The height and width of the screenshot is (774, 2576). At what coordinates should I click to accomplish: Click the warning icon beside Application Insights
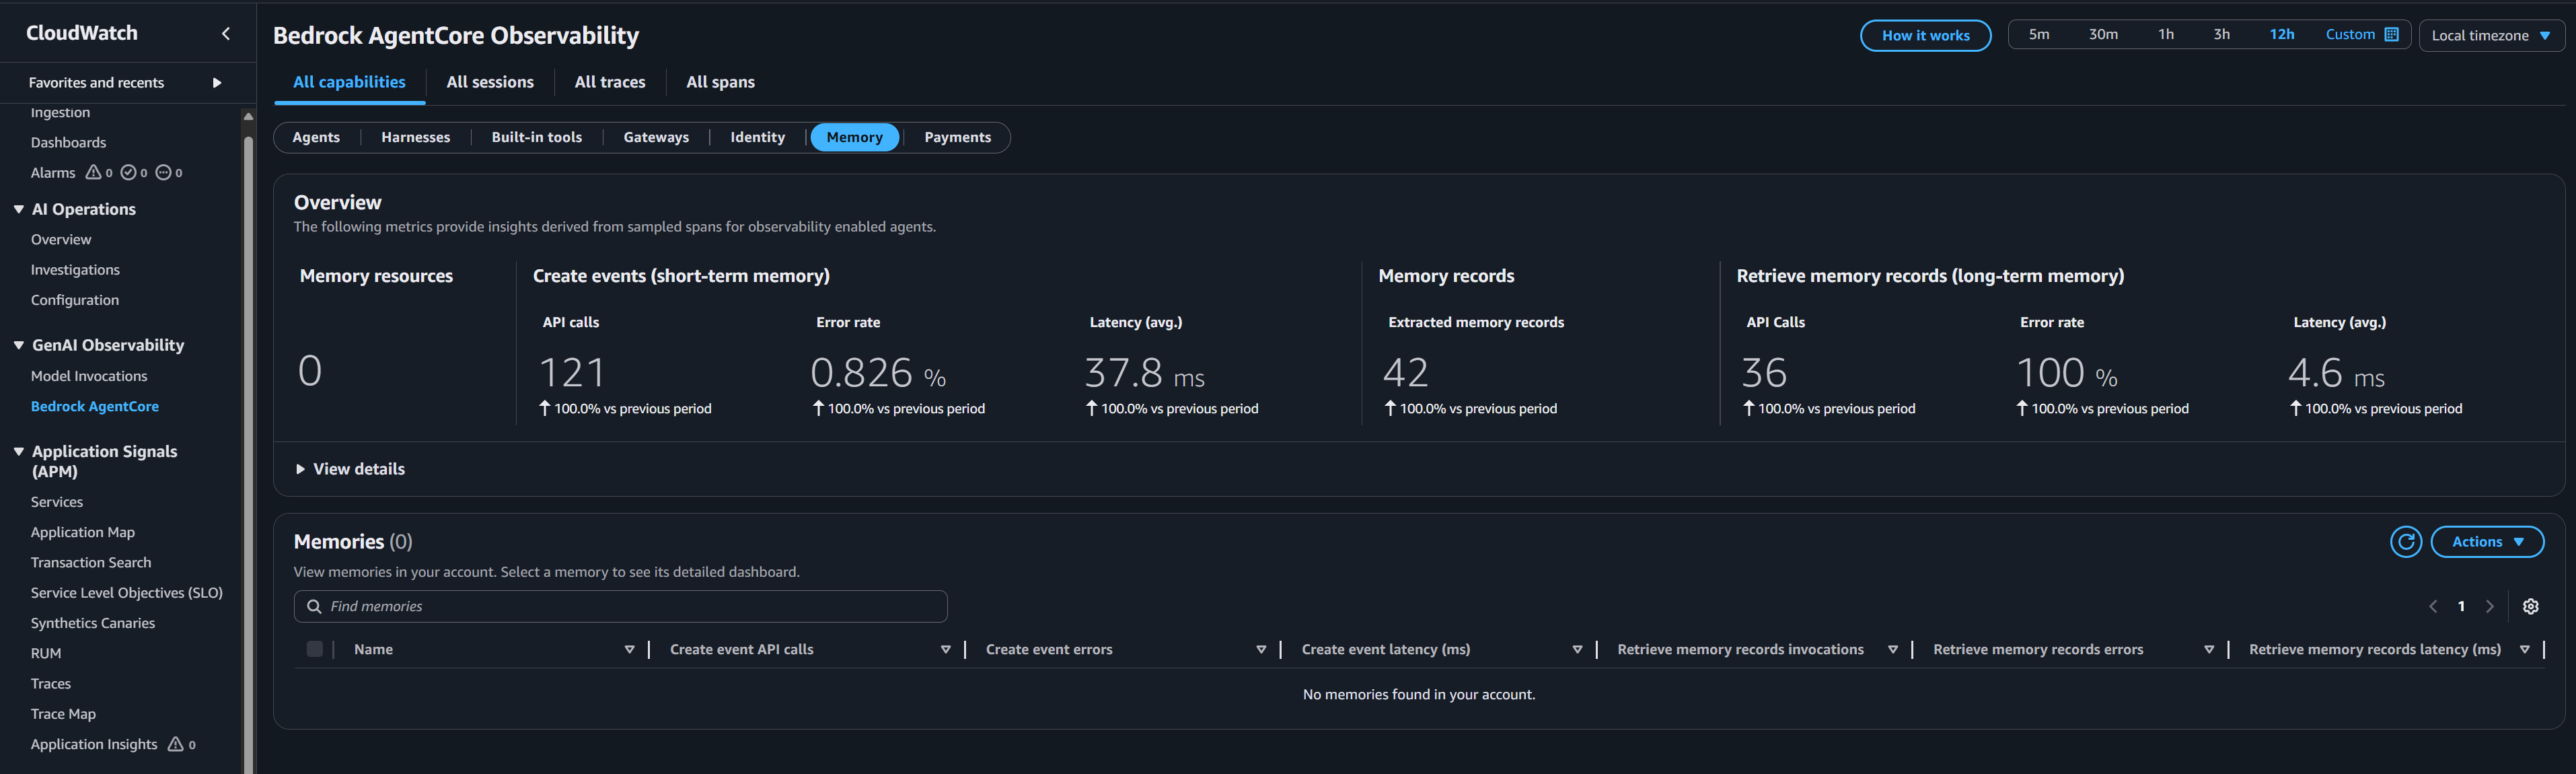tap(175, 744)
